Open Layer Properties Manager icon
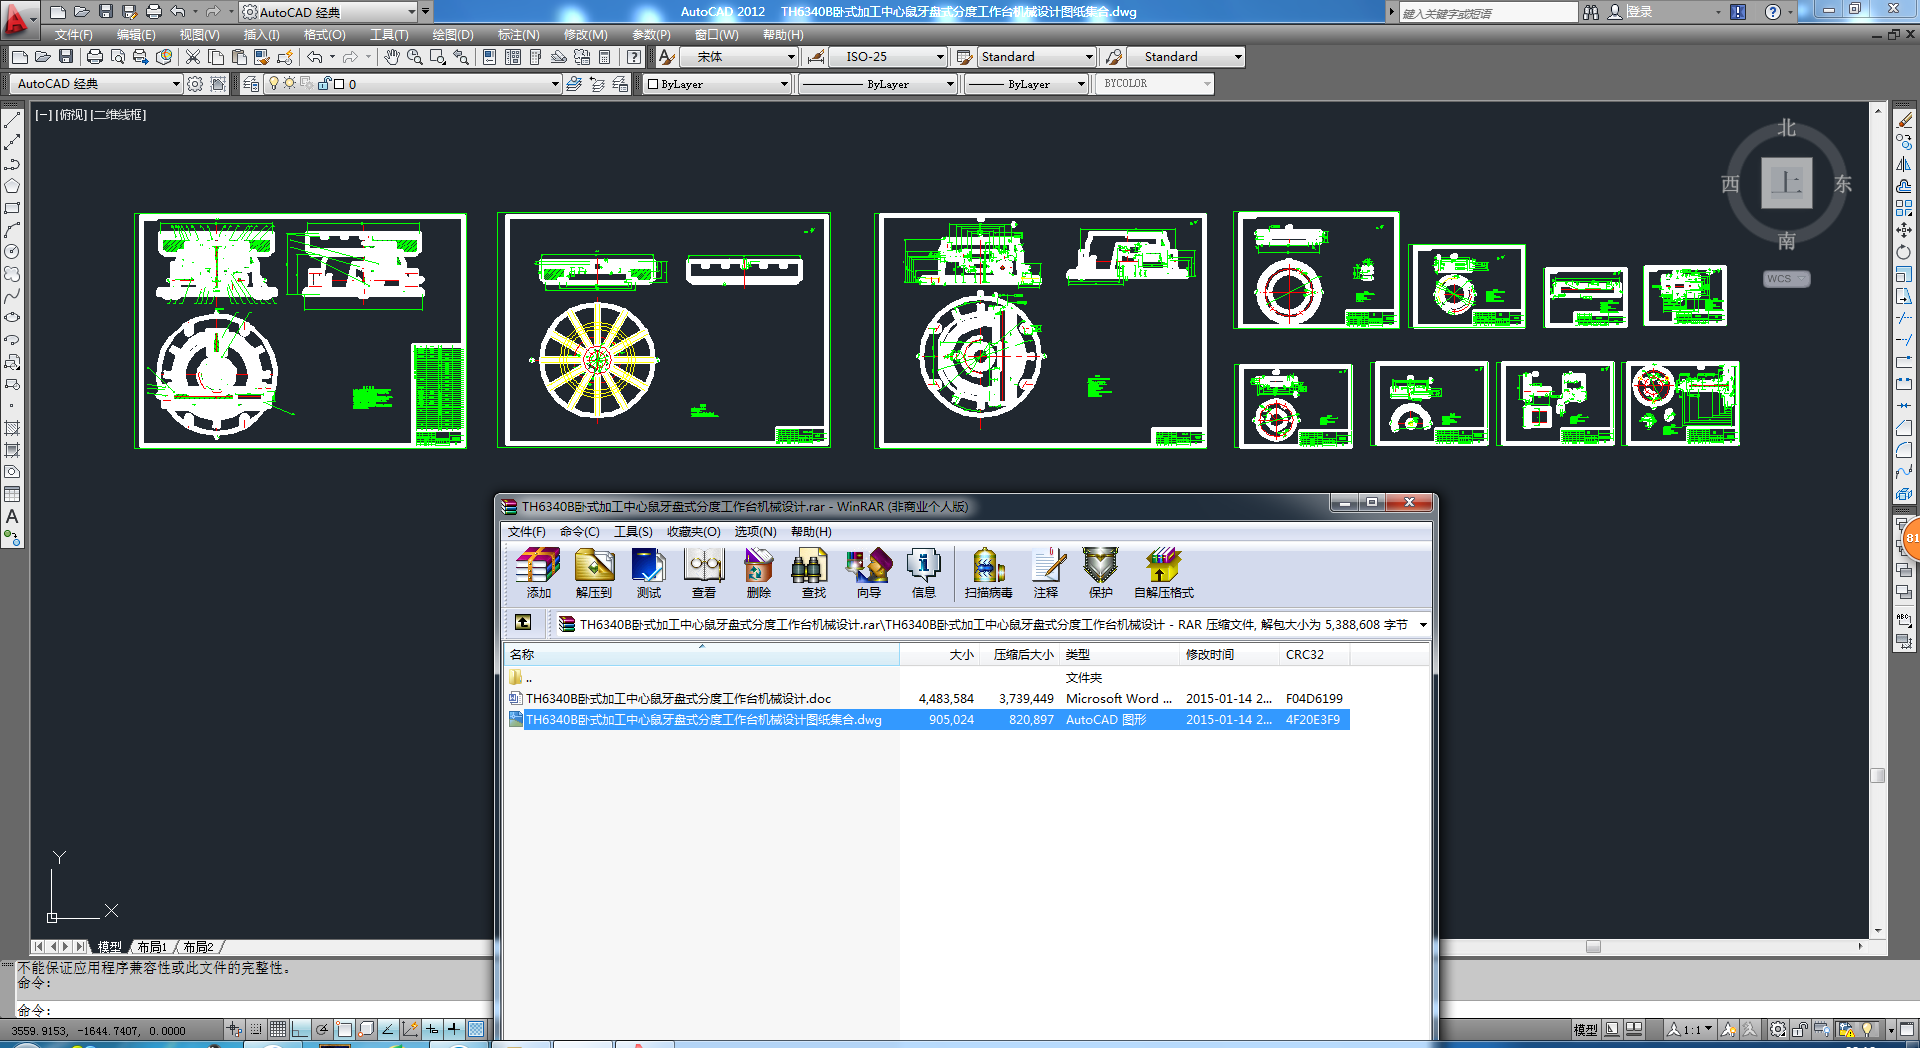The height and width of the screenshot is (1048, 1920). [251, 84]
